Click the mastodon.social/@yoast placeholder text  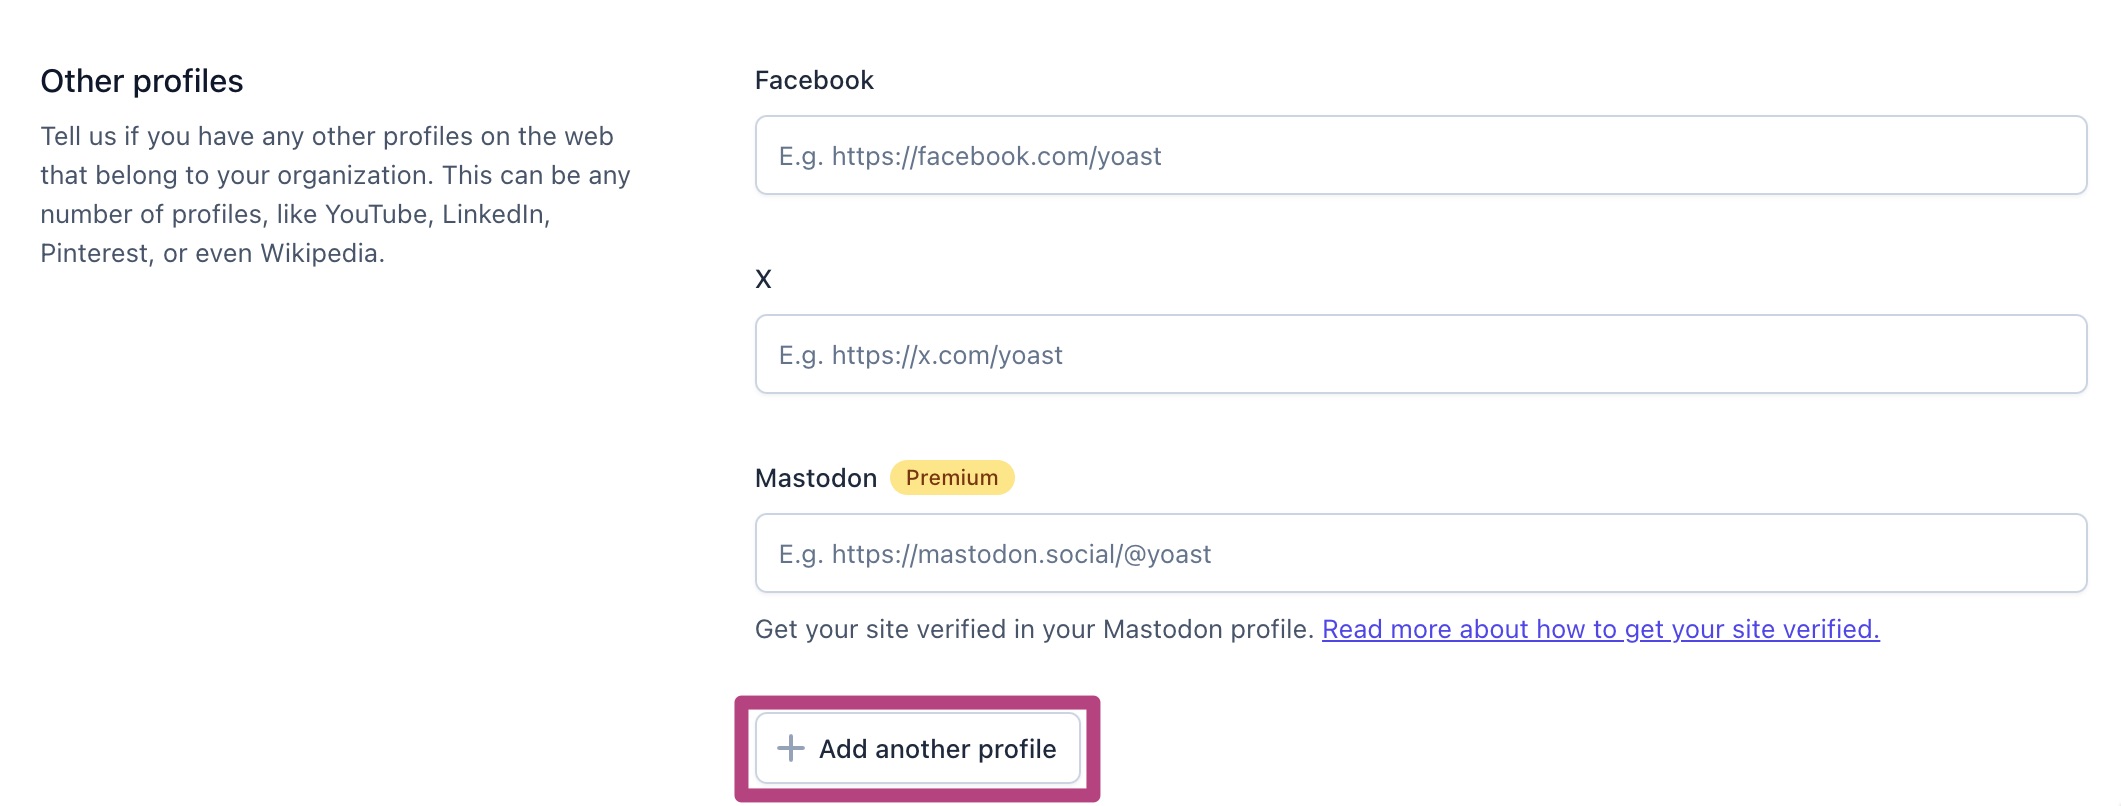995,554
